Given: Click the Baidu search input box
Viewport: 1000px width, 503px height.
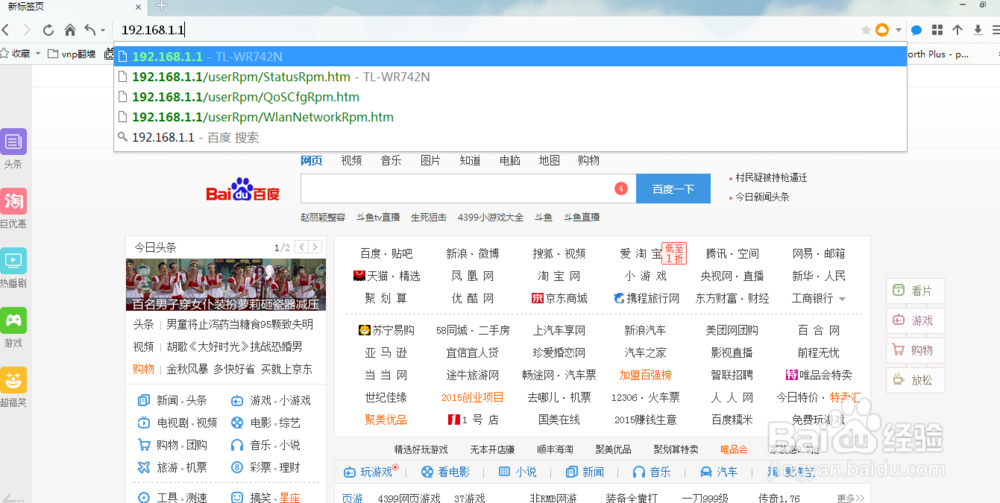Looking at the screenshot, I should click(468, 189).
